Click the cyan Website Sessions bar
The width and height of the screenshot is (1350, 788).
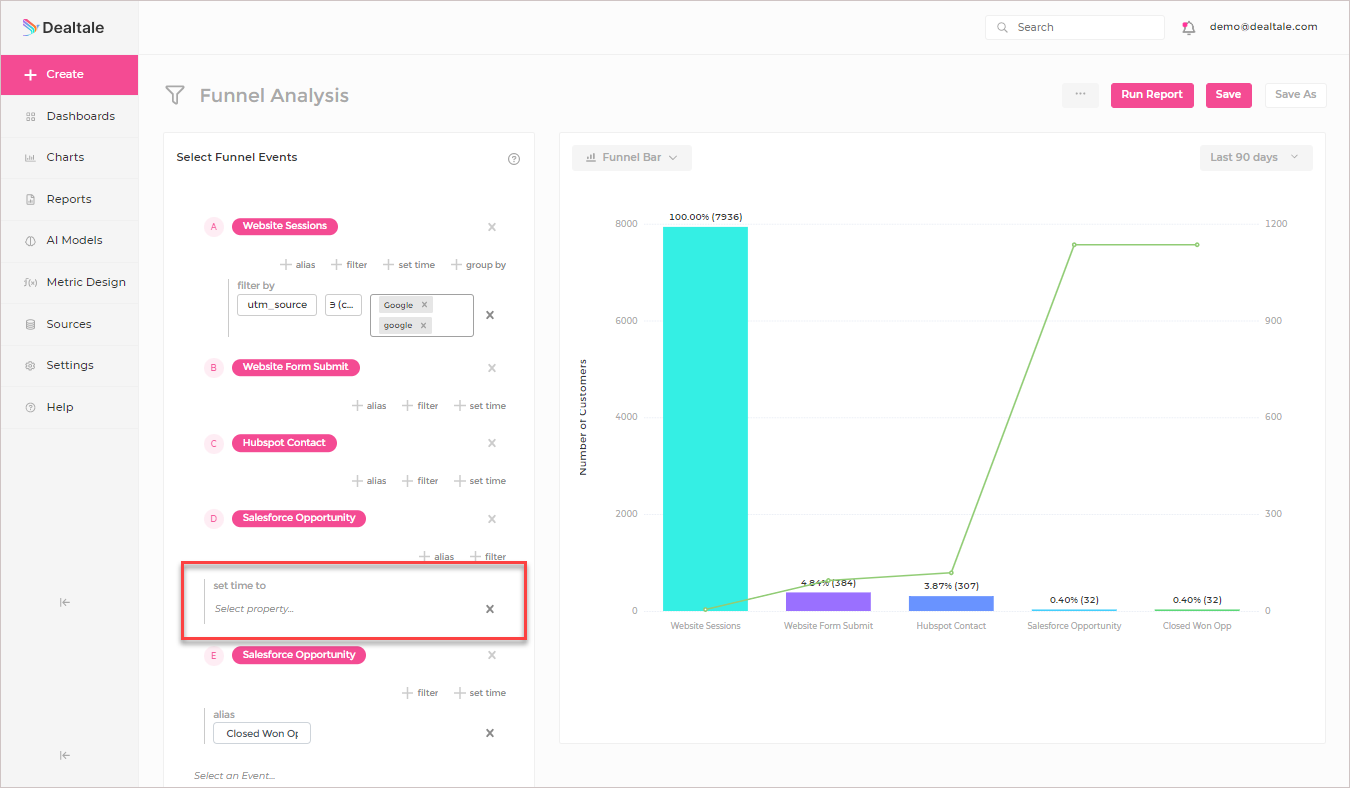(705, 419)
